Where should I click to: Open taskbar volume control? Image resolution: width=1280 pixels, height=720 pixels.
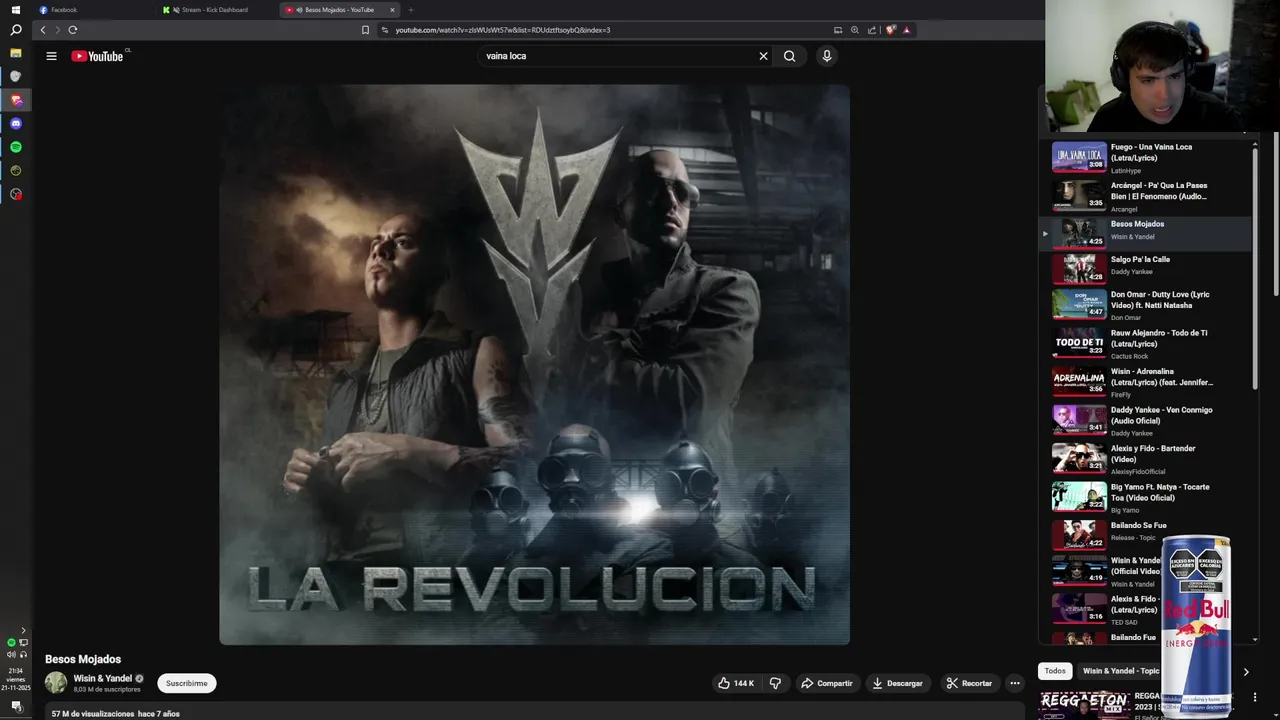pos(11,654)
